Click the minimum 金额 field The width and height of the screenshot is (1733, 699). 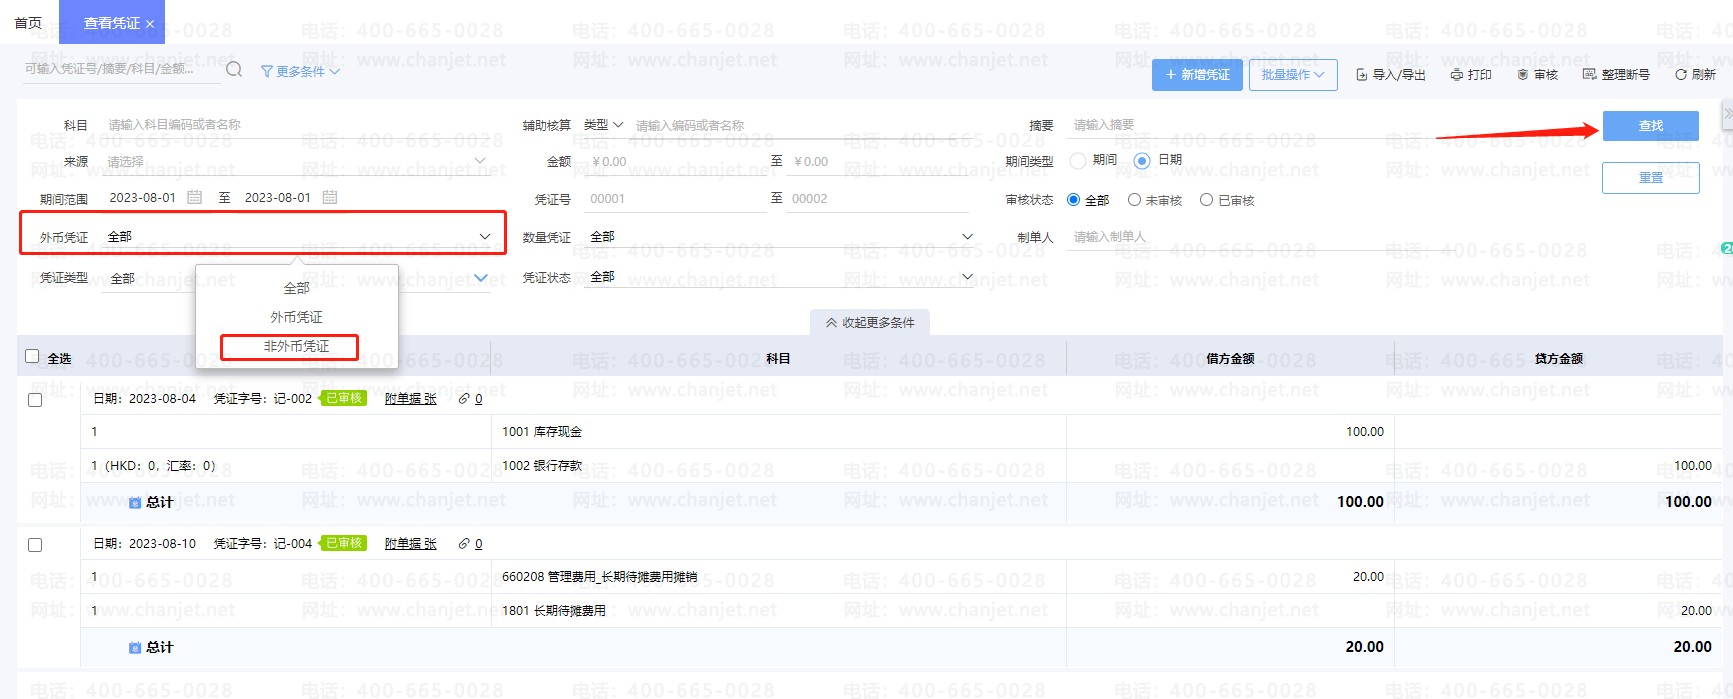pyautogui.click(x=675, y=162)
